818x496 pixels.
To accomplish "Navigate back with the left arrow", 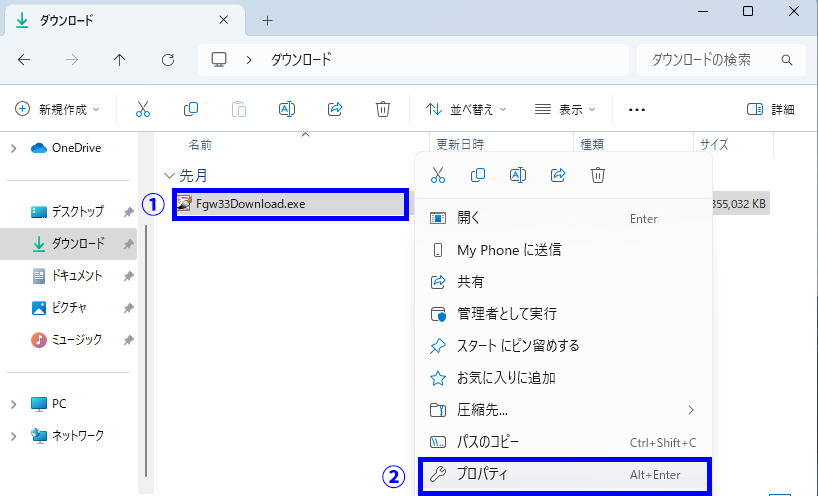I will 24,60.
